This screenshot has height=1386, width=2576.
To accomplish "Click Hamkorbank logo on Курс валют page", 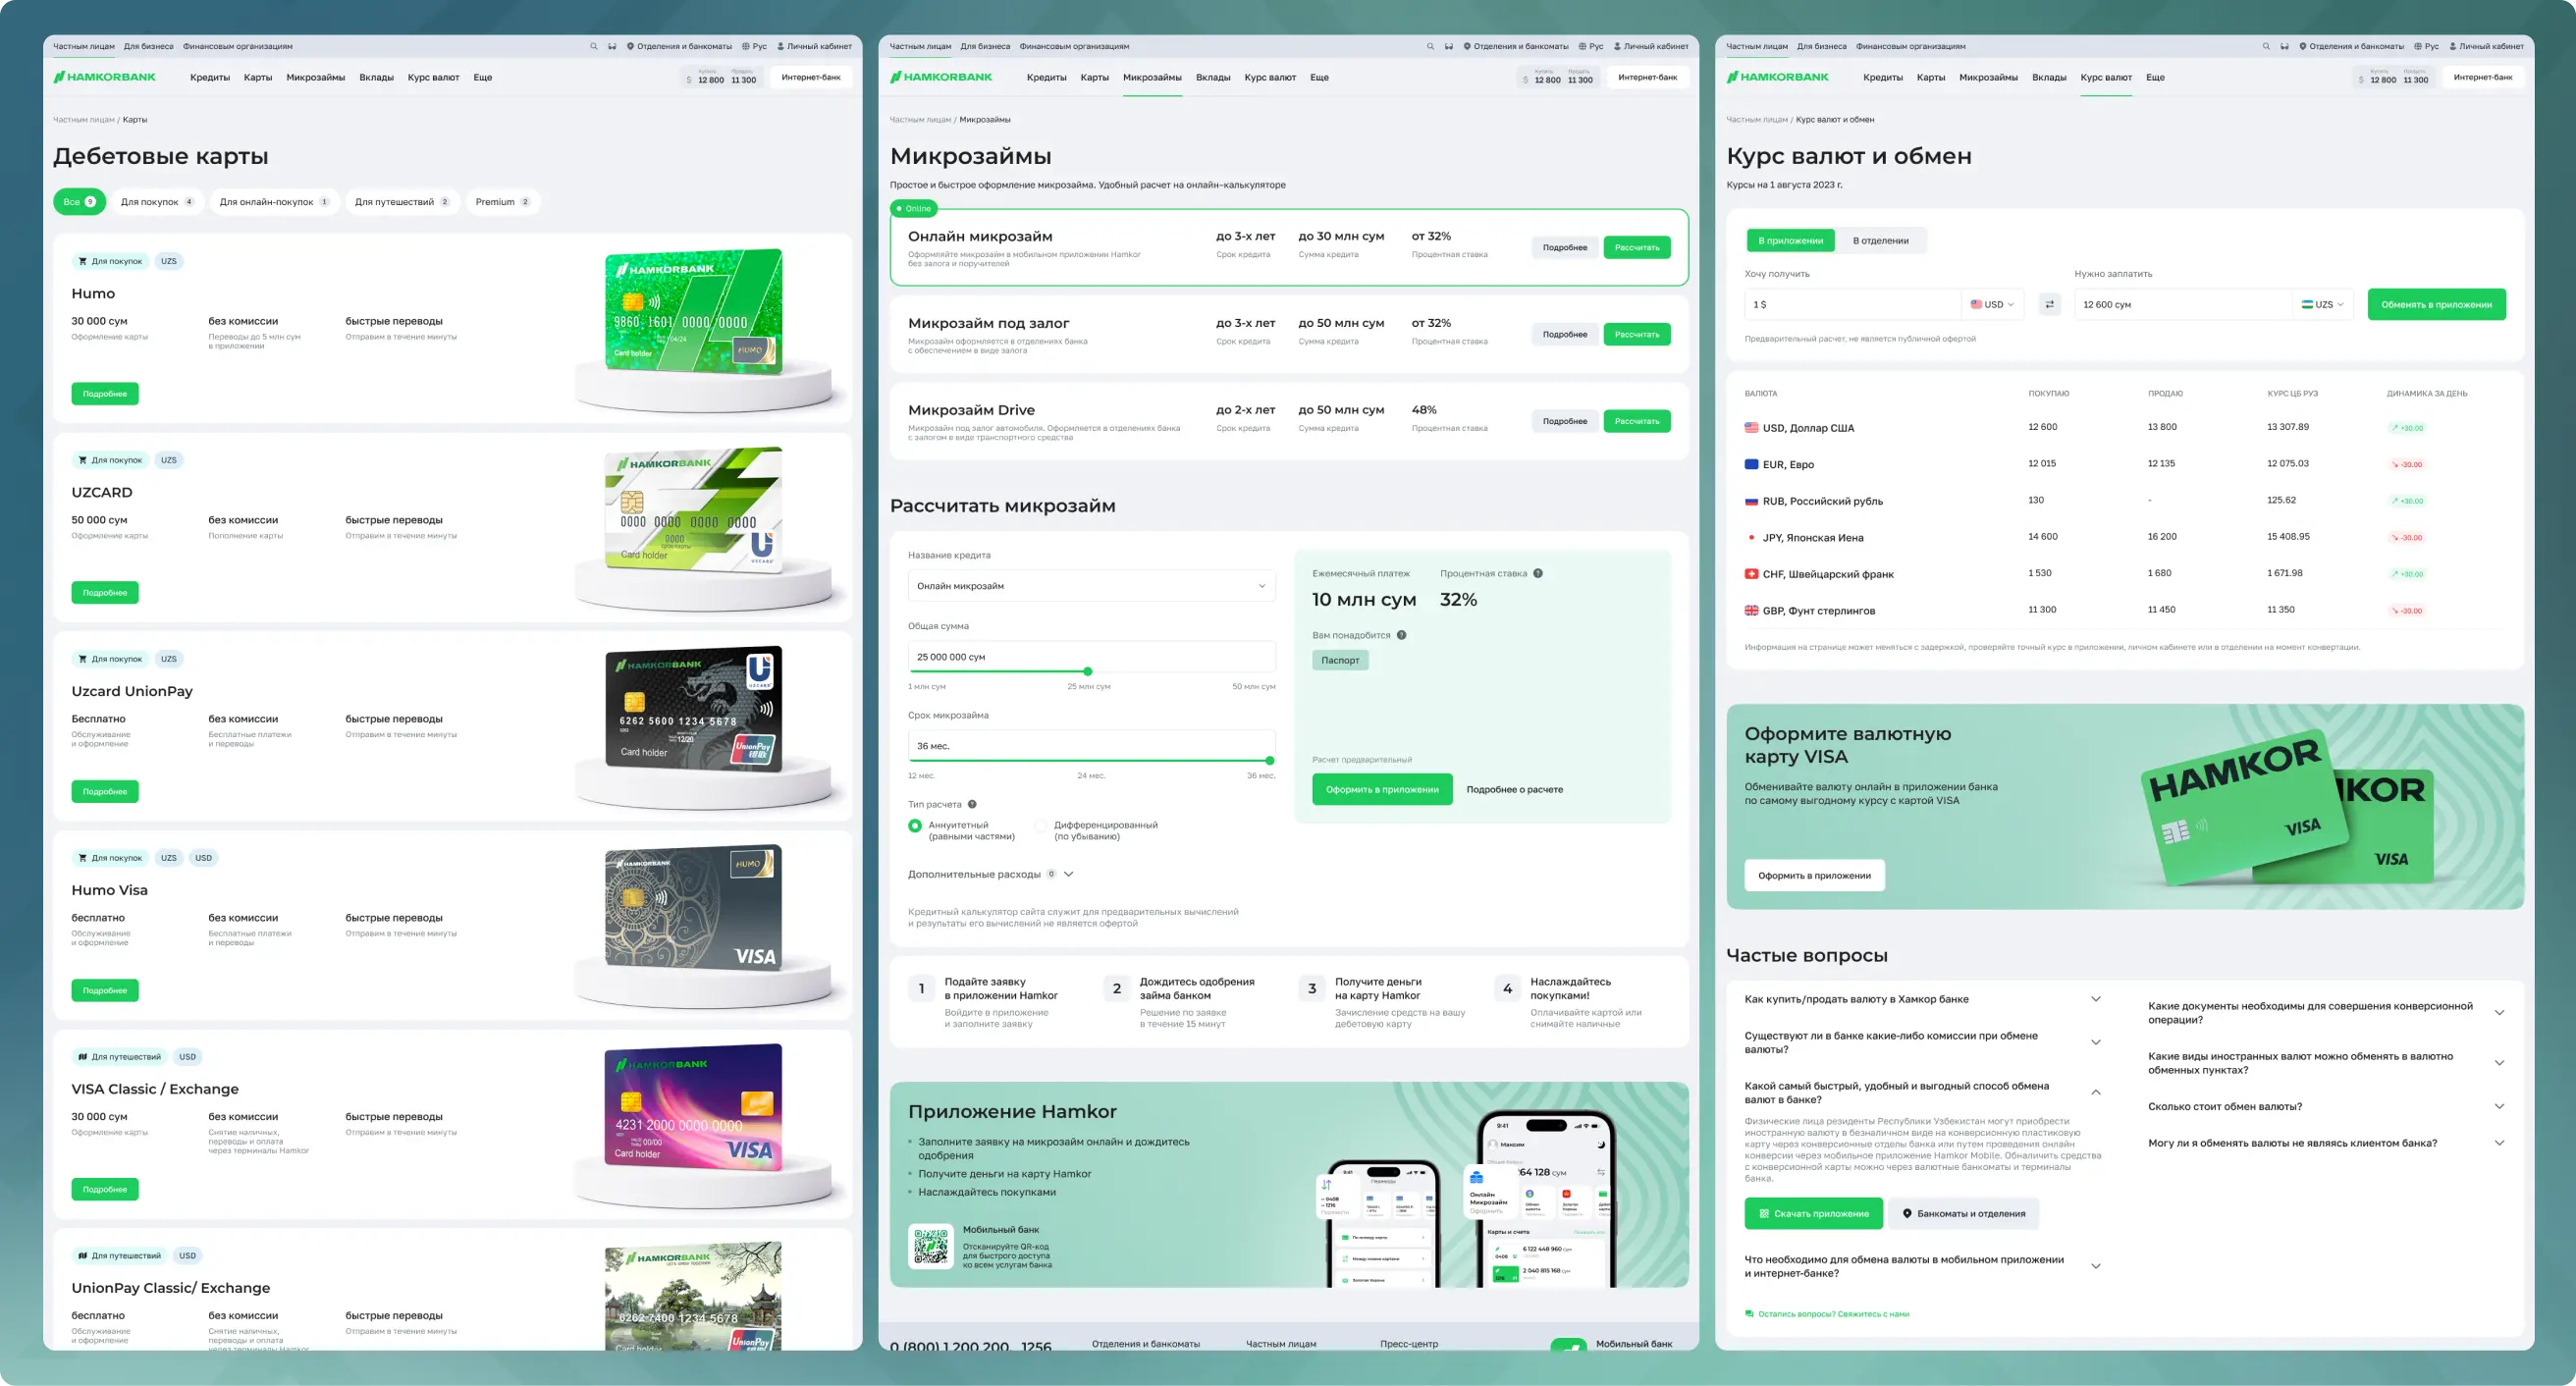I will point(1777,77).
